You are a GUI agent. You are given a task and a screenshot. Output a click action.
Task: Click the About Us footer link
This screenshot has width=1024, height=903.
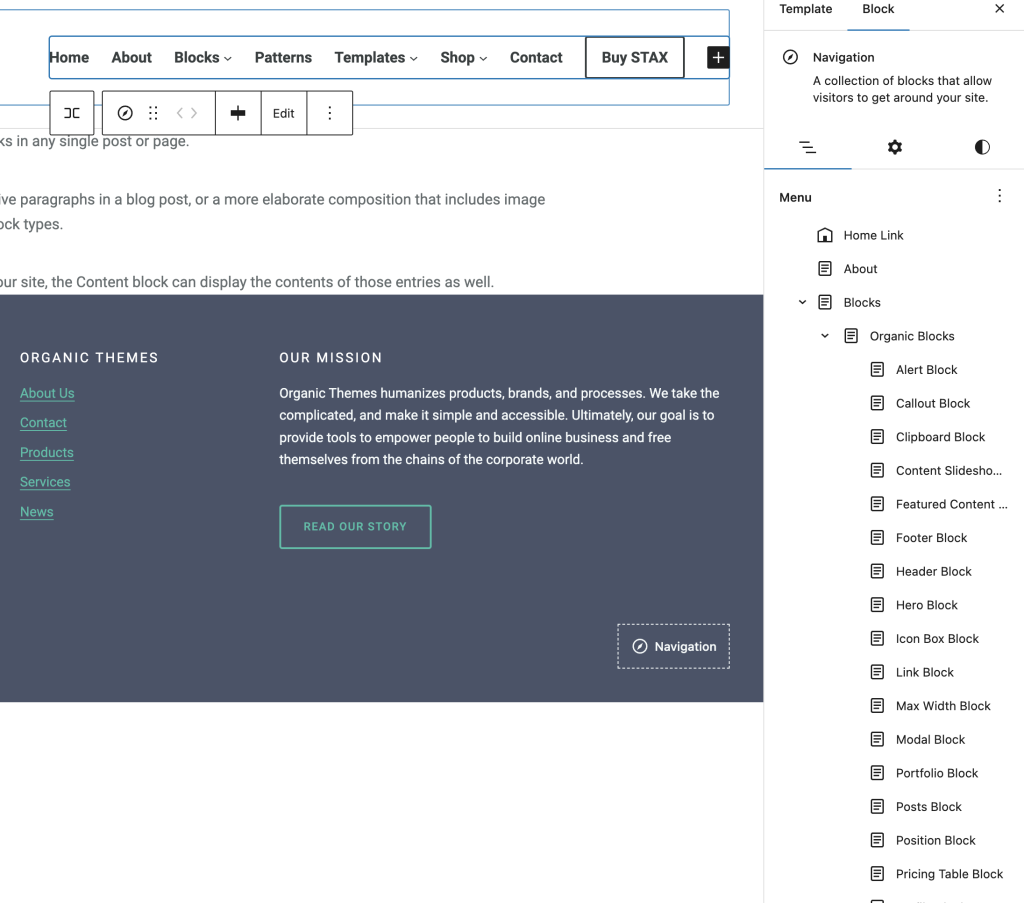tap(47, 393)
